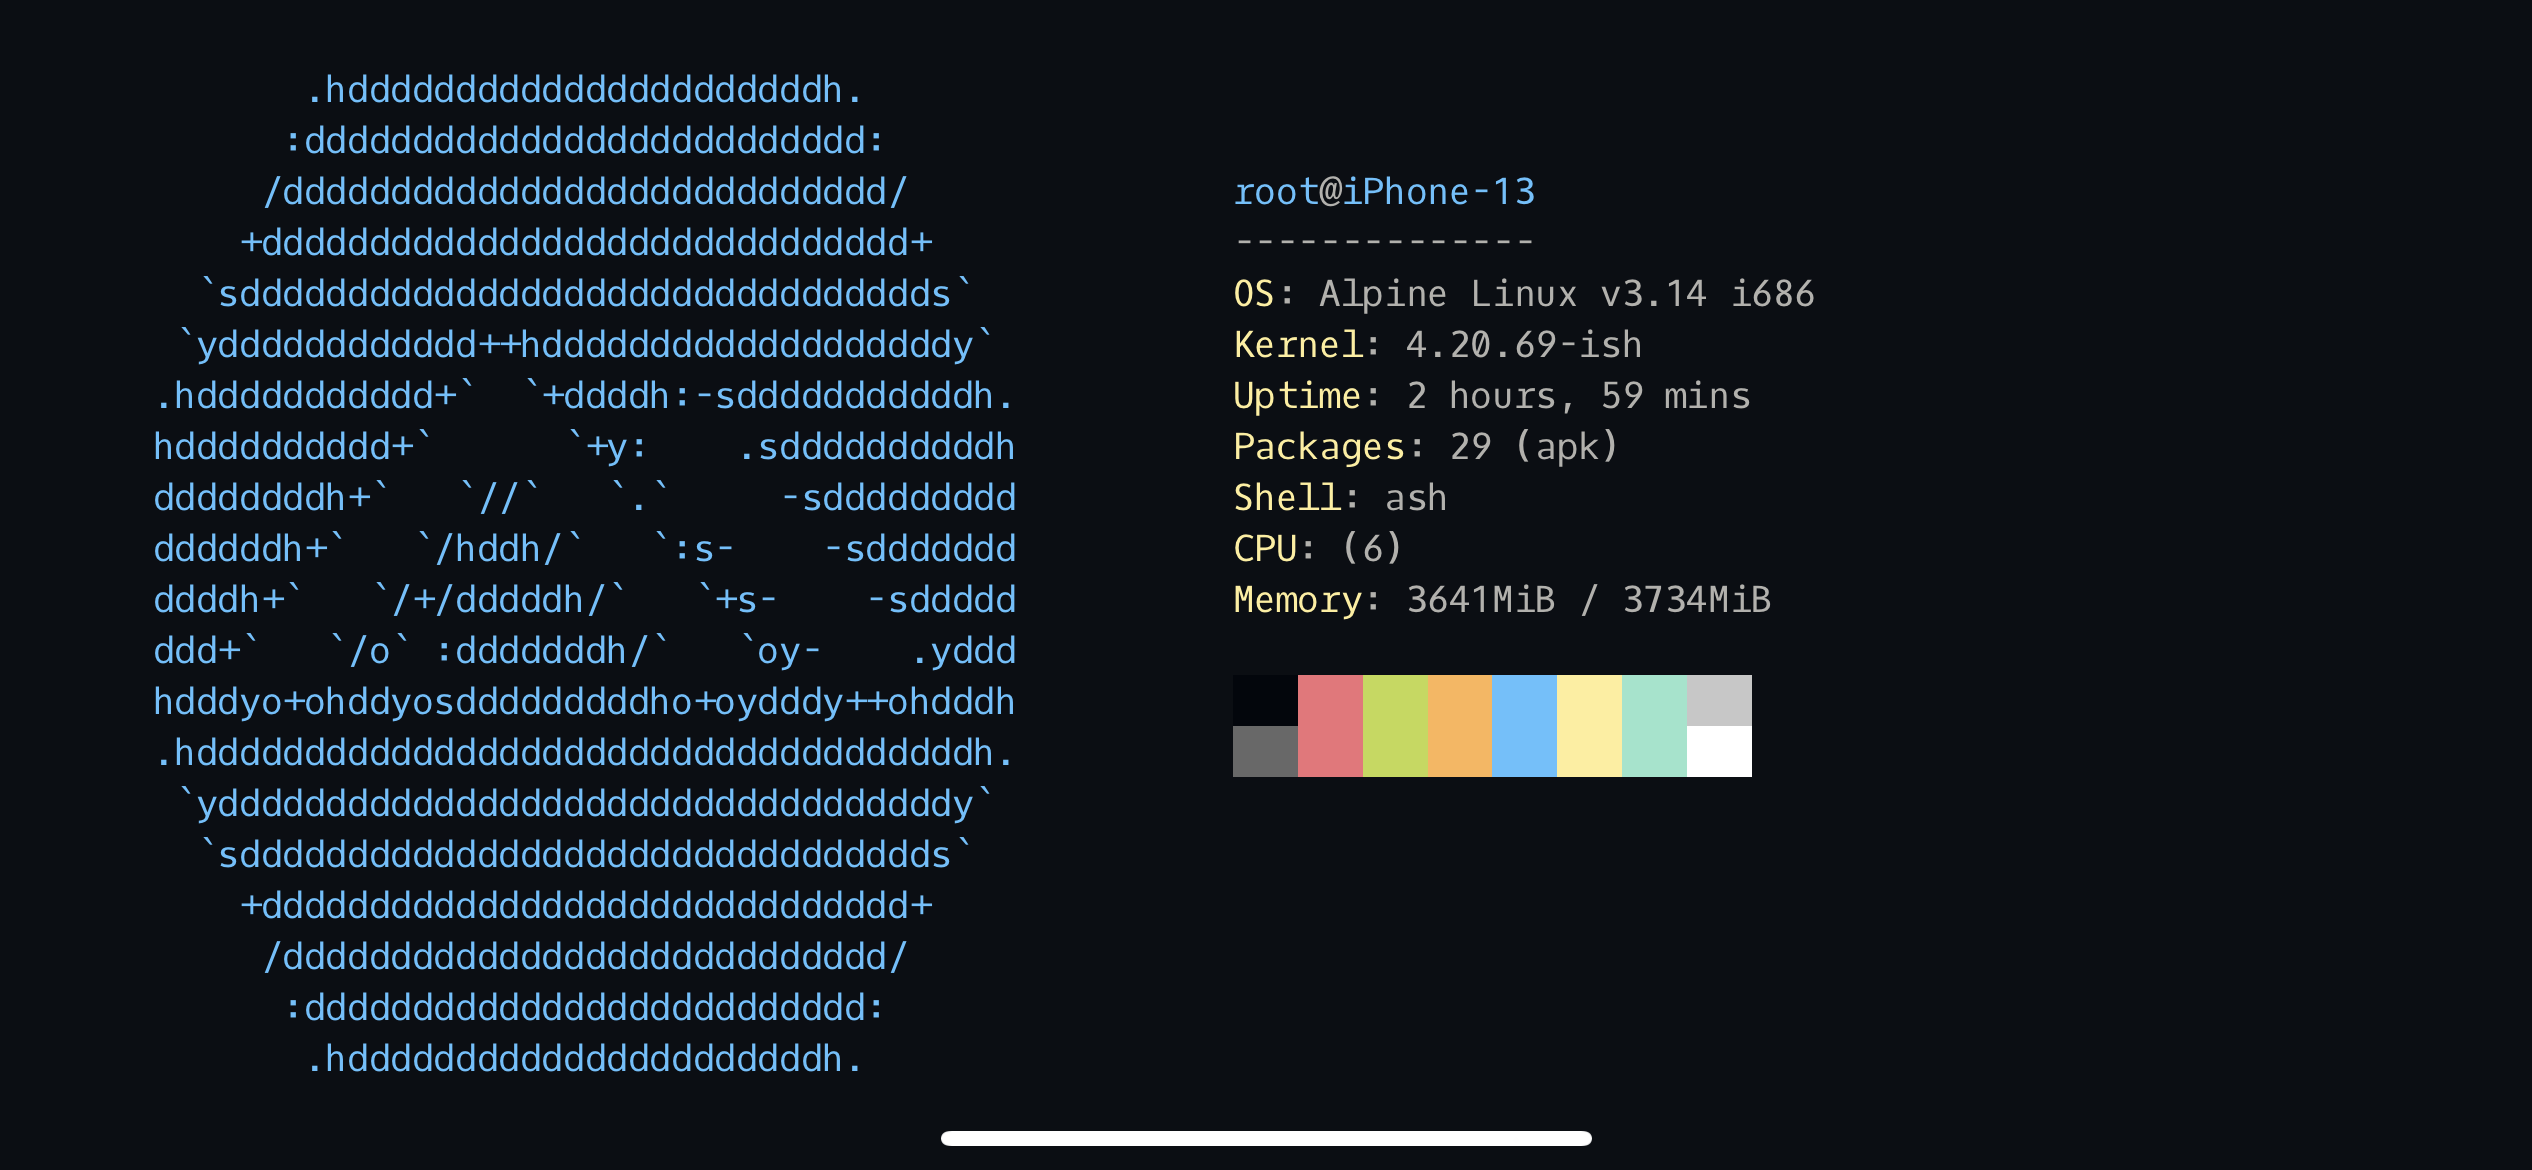Click the green color block in the palette
Image resolution: width=2532 pixels, height=1170 pixels.
1395,726
